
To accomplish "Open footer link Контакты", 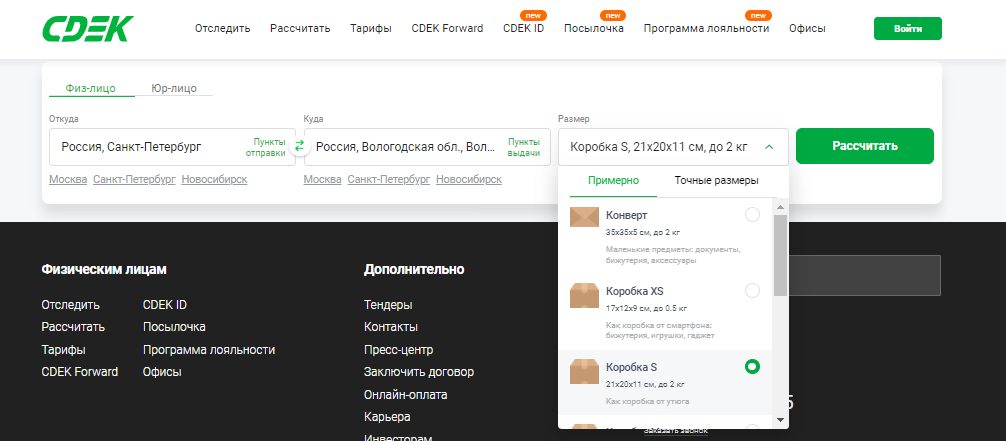I will [x=391, y=327].
